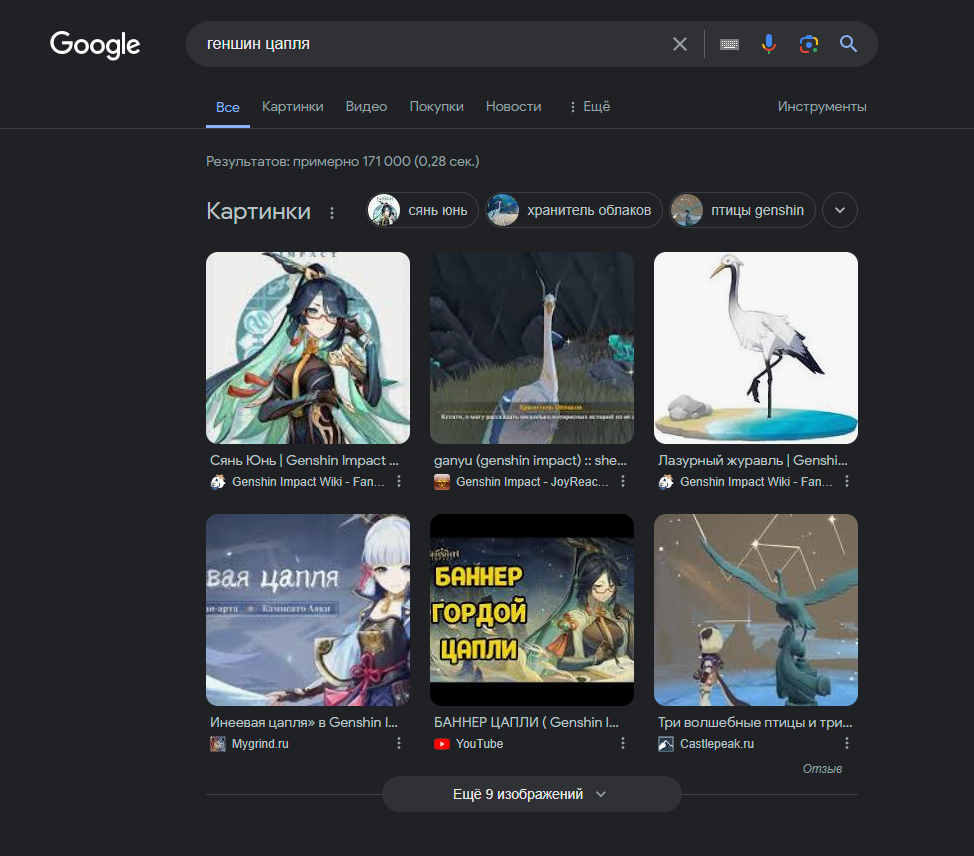The image size is (974, 856).
Task: Select the птицы genshin suggestion chip
Action: click(742, 210)
